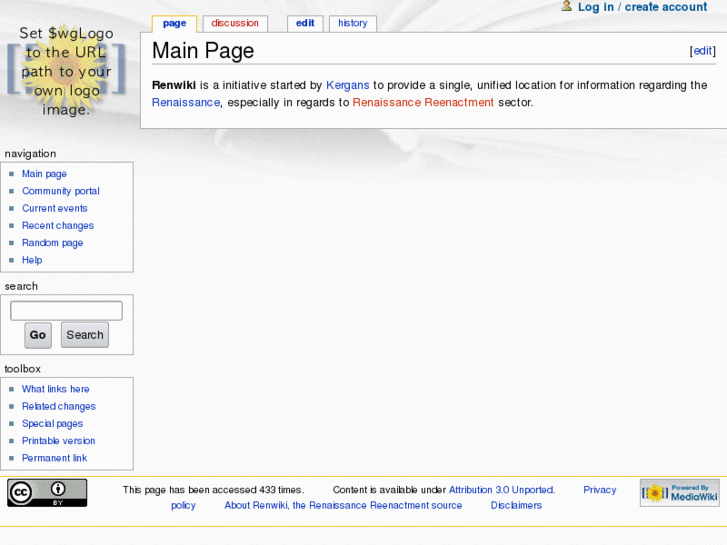Open Special pages
The height and width of the screenshot is (545, 727).
coord(52,423)
